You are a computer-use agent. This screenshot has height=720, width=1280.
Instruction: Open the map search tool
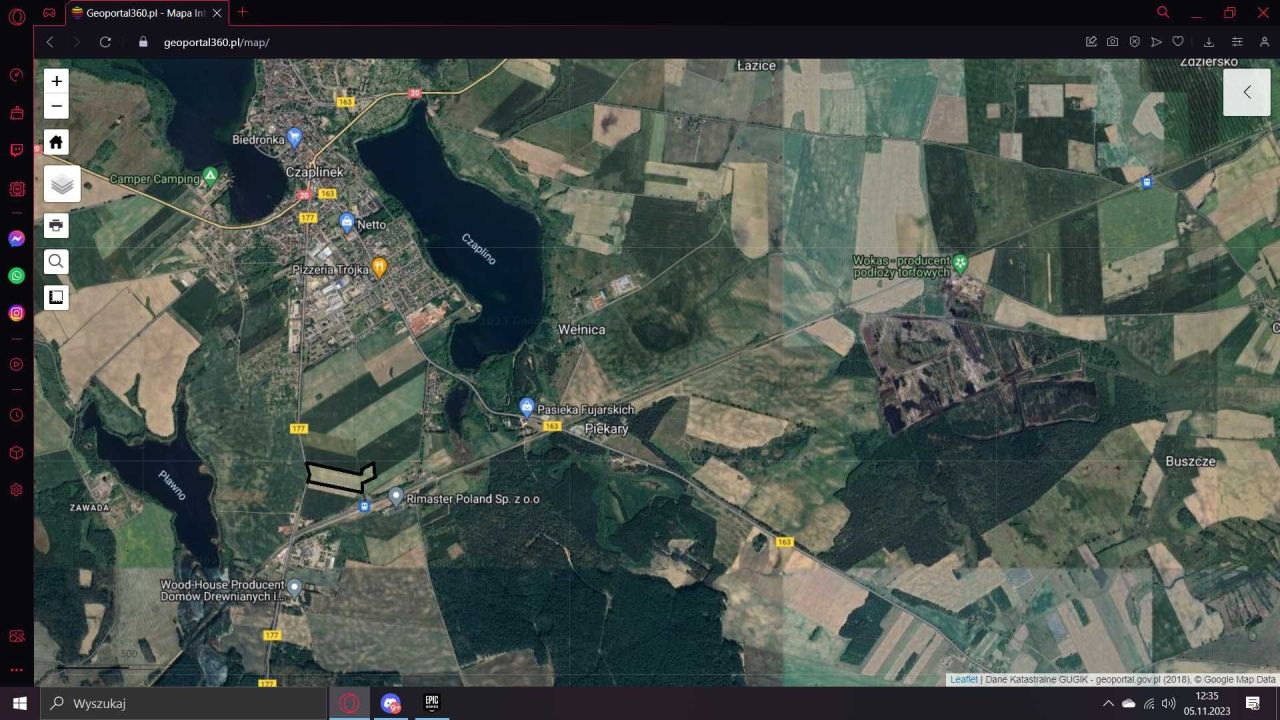pos(56,261)
